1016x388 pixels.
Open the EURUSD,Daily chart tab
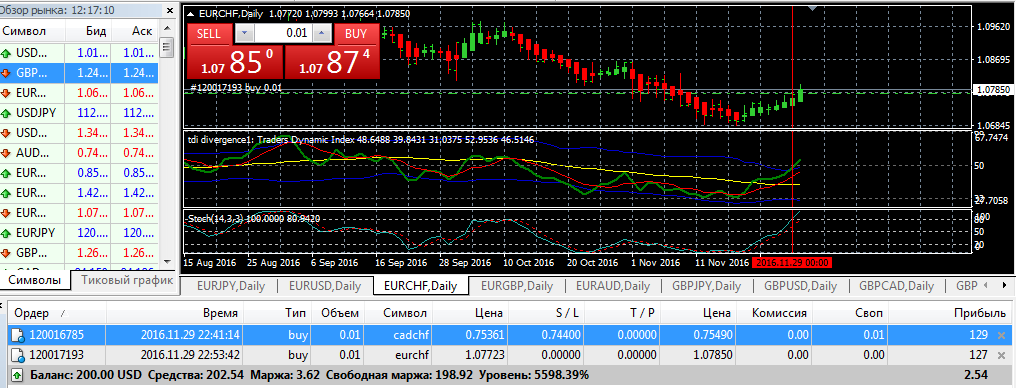[x=325, y=286]
